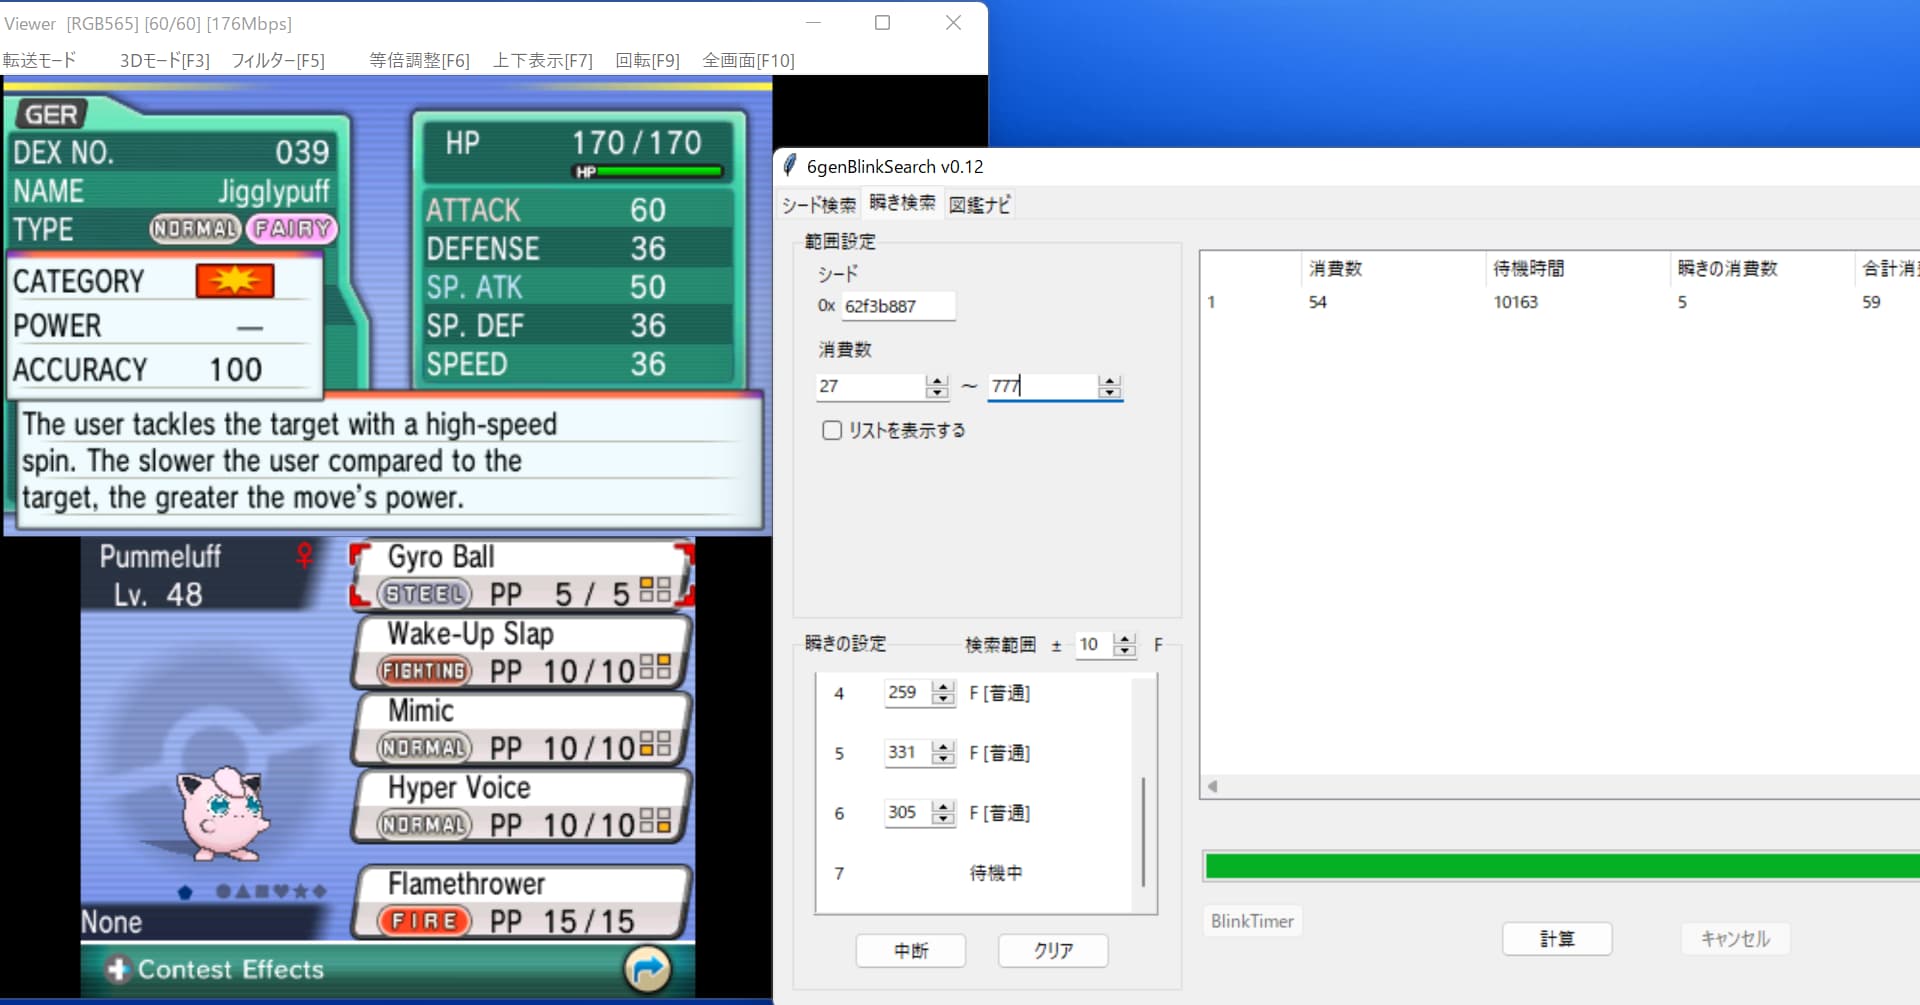Screen dimensions: 1920x1005
Task: Click 全画面[F10] in the Viewer menu
Action: (749, 60)
